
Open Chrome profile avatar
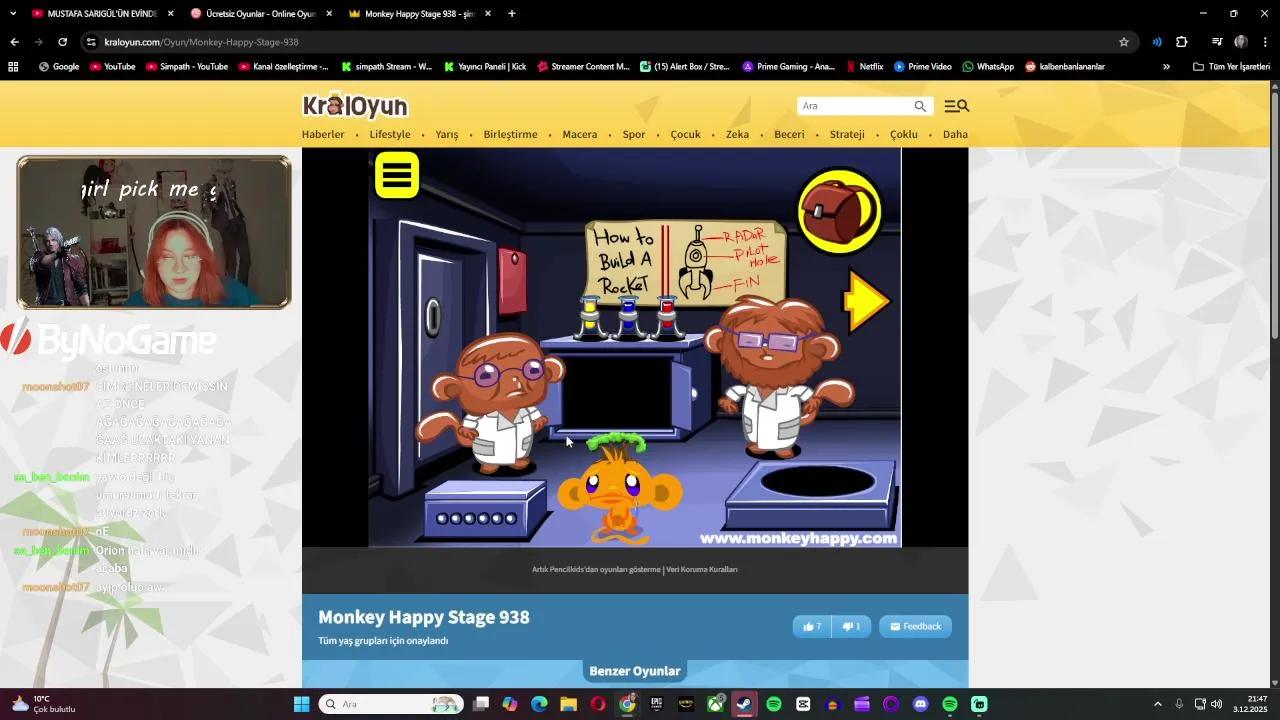1241,42
